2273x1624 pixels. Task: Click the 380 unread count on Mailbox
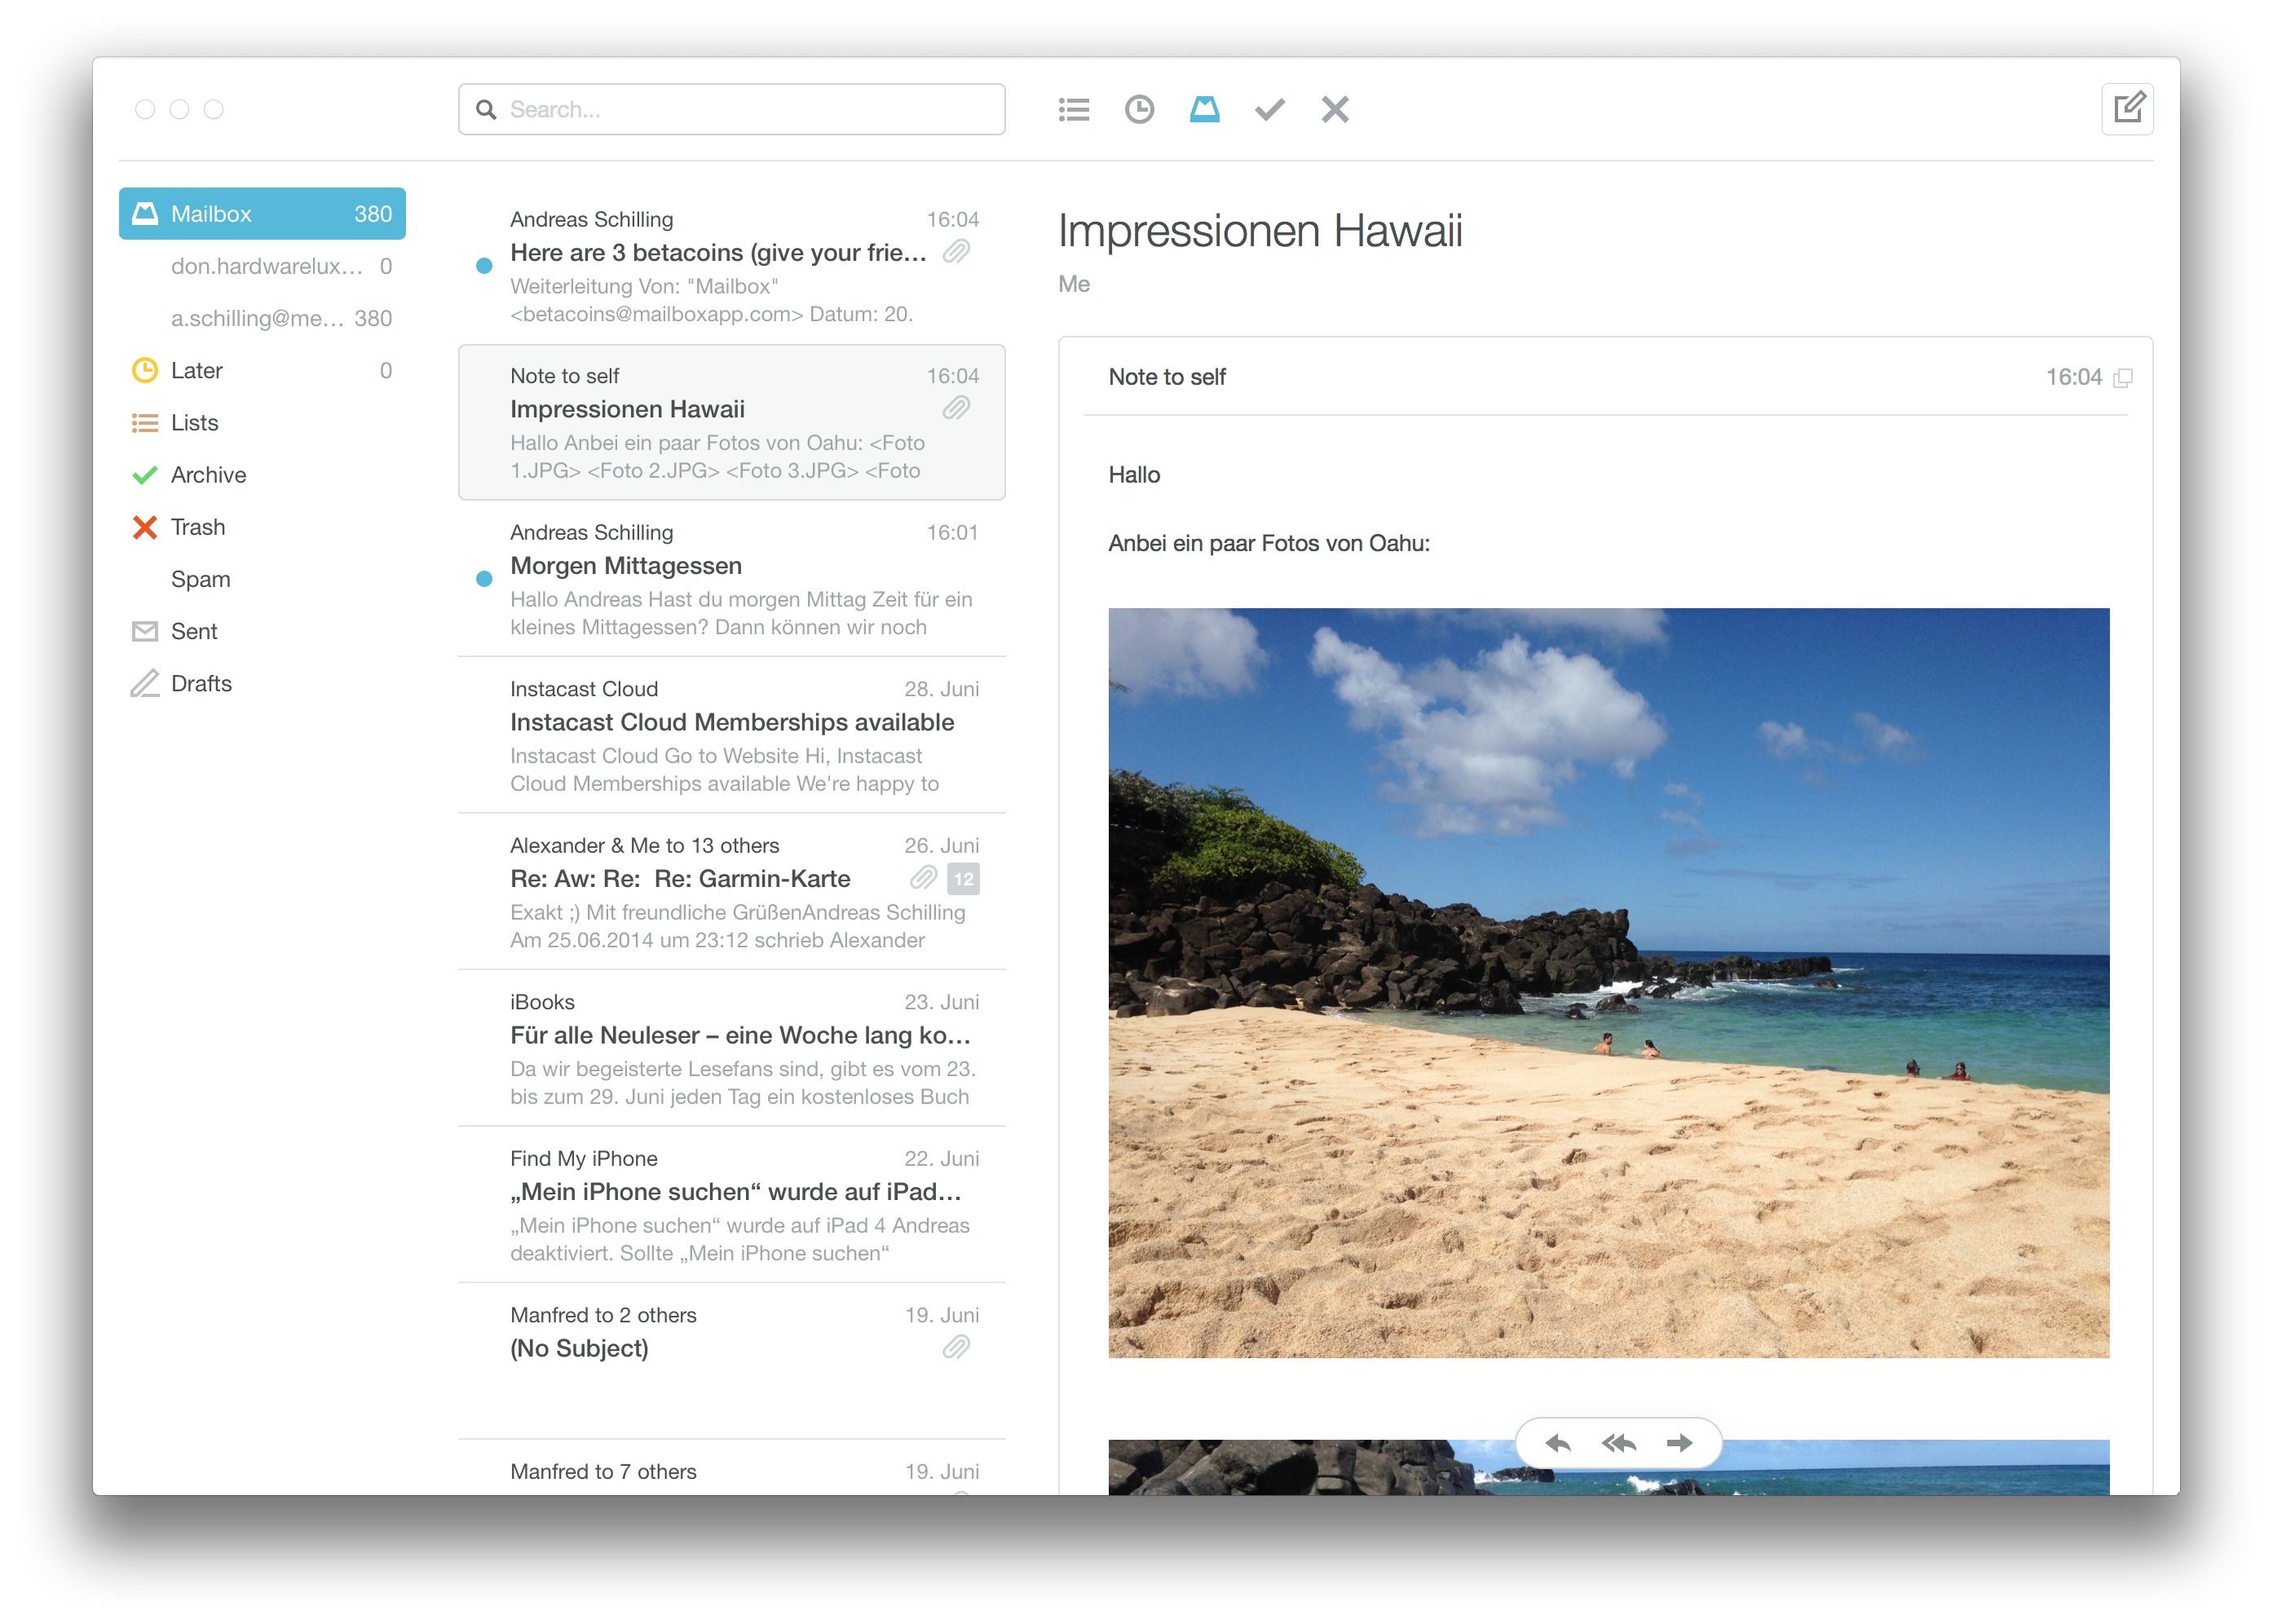point(372,213)
